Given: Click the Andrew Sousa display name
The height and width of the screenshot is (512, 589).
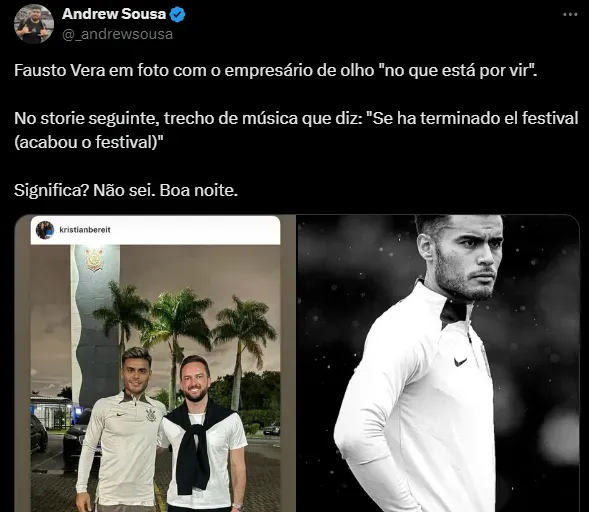Looking at the screenshot, I should click(x=114, y=14).
